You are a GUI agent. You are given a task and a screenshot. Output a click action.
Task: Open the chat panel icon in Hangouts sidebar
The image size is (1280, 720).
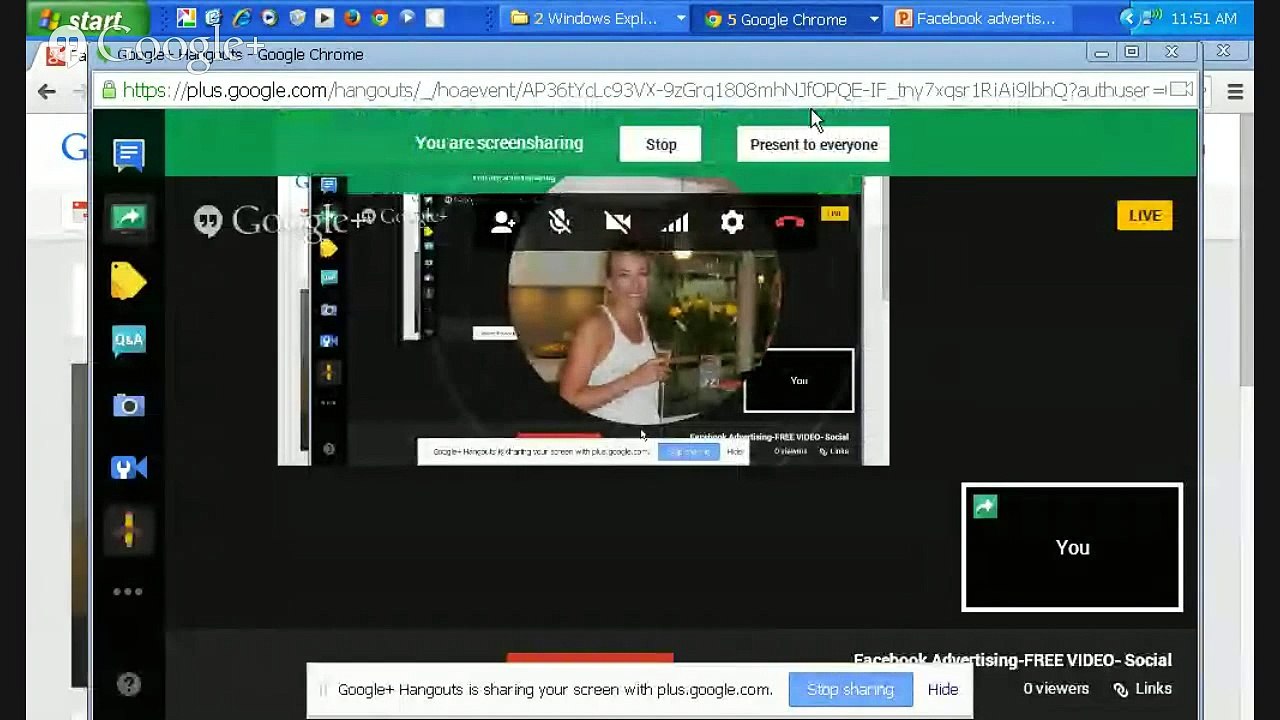click(x=128, y=155)
